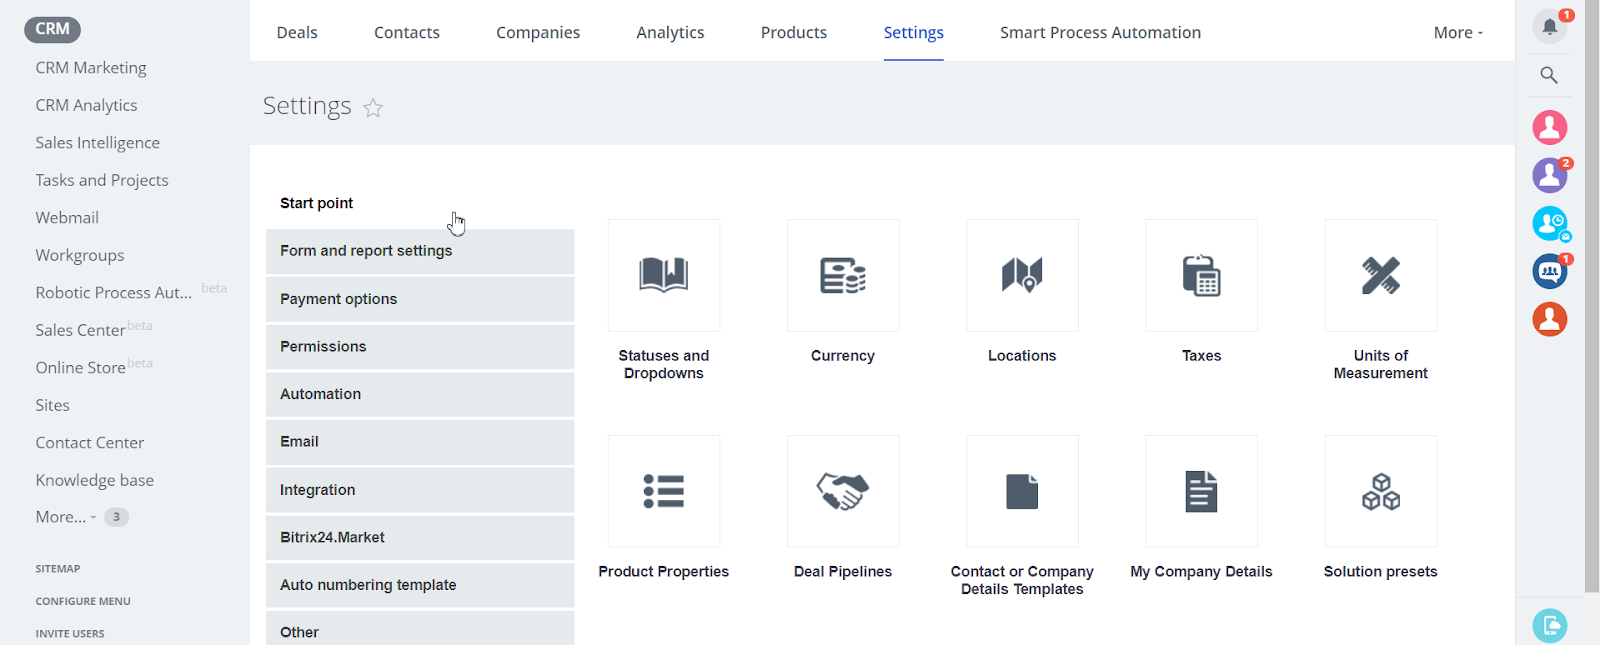
Task: Switch to the Products tab
Action: (x=794, y=32)
